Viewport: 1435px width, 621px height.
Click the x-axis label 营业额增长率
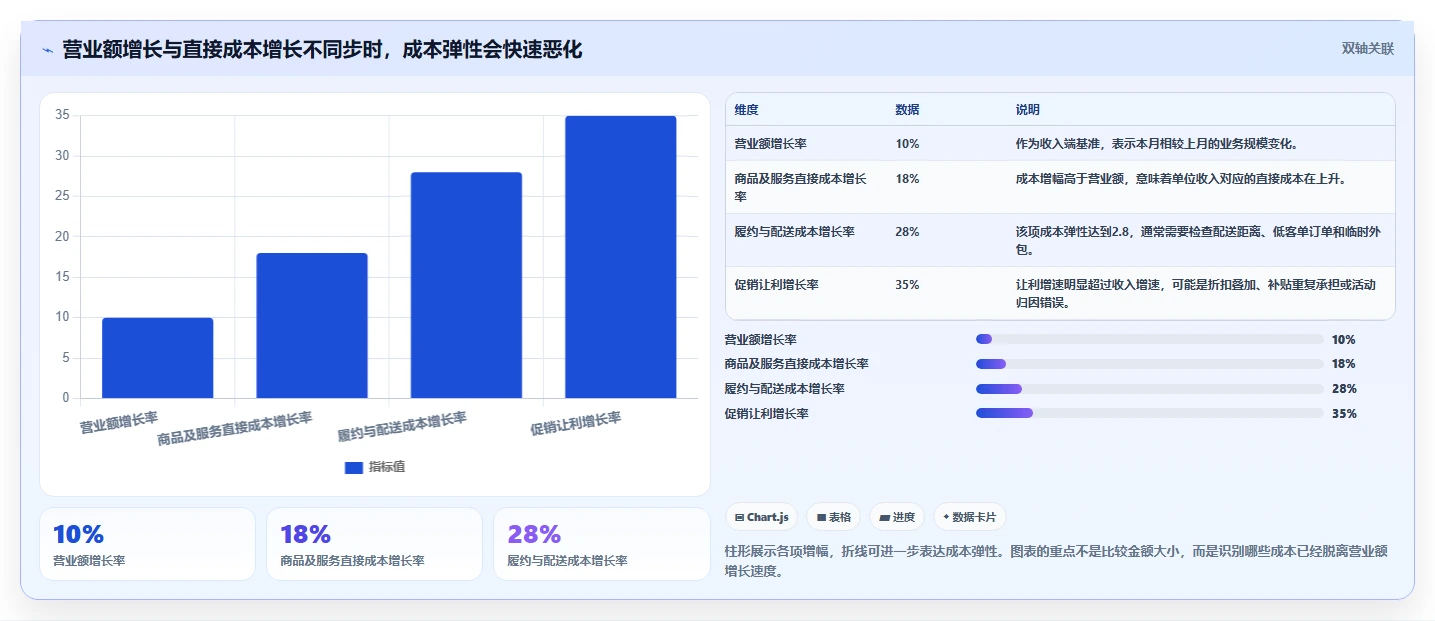(x=119, y=421)
